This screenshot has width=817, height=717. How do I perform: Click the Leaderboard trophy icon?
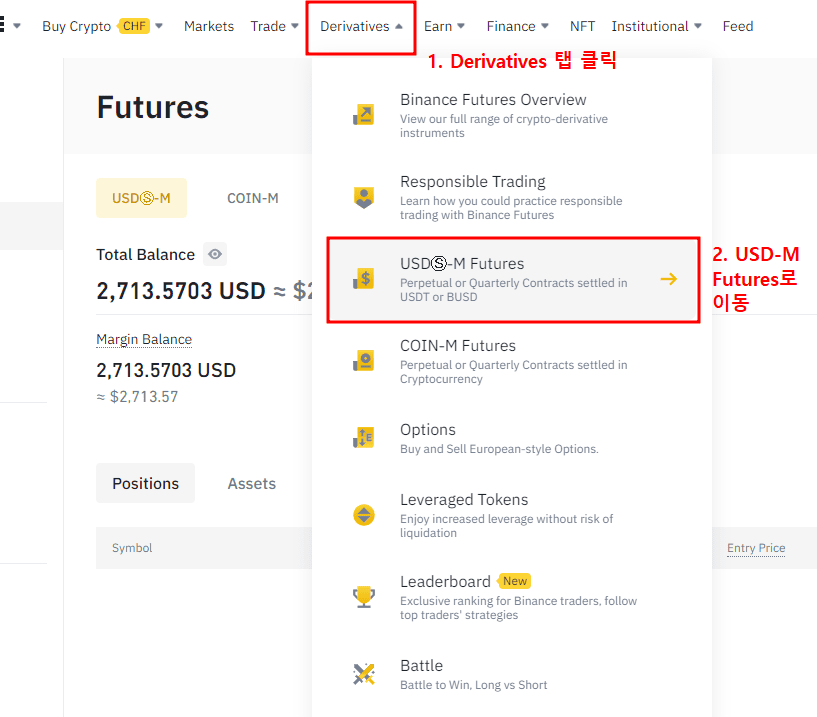(364, 597)
